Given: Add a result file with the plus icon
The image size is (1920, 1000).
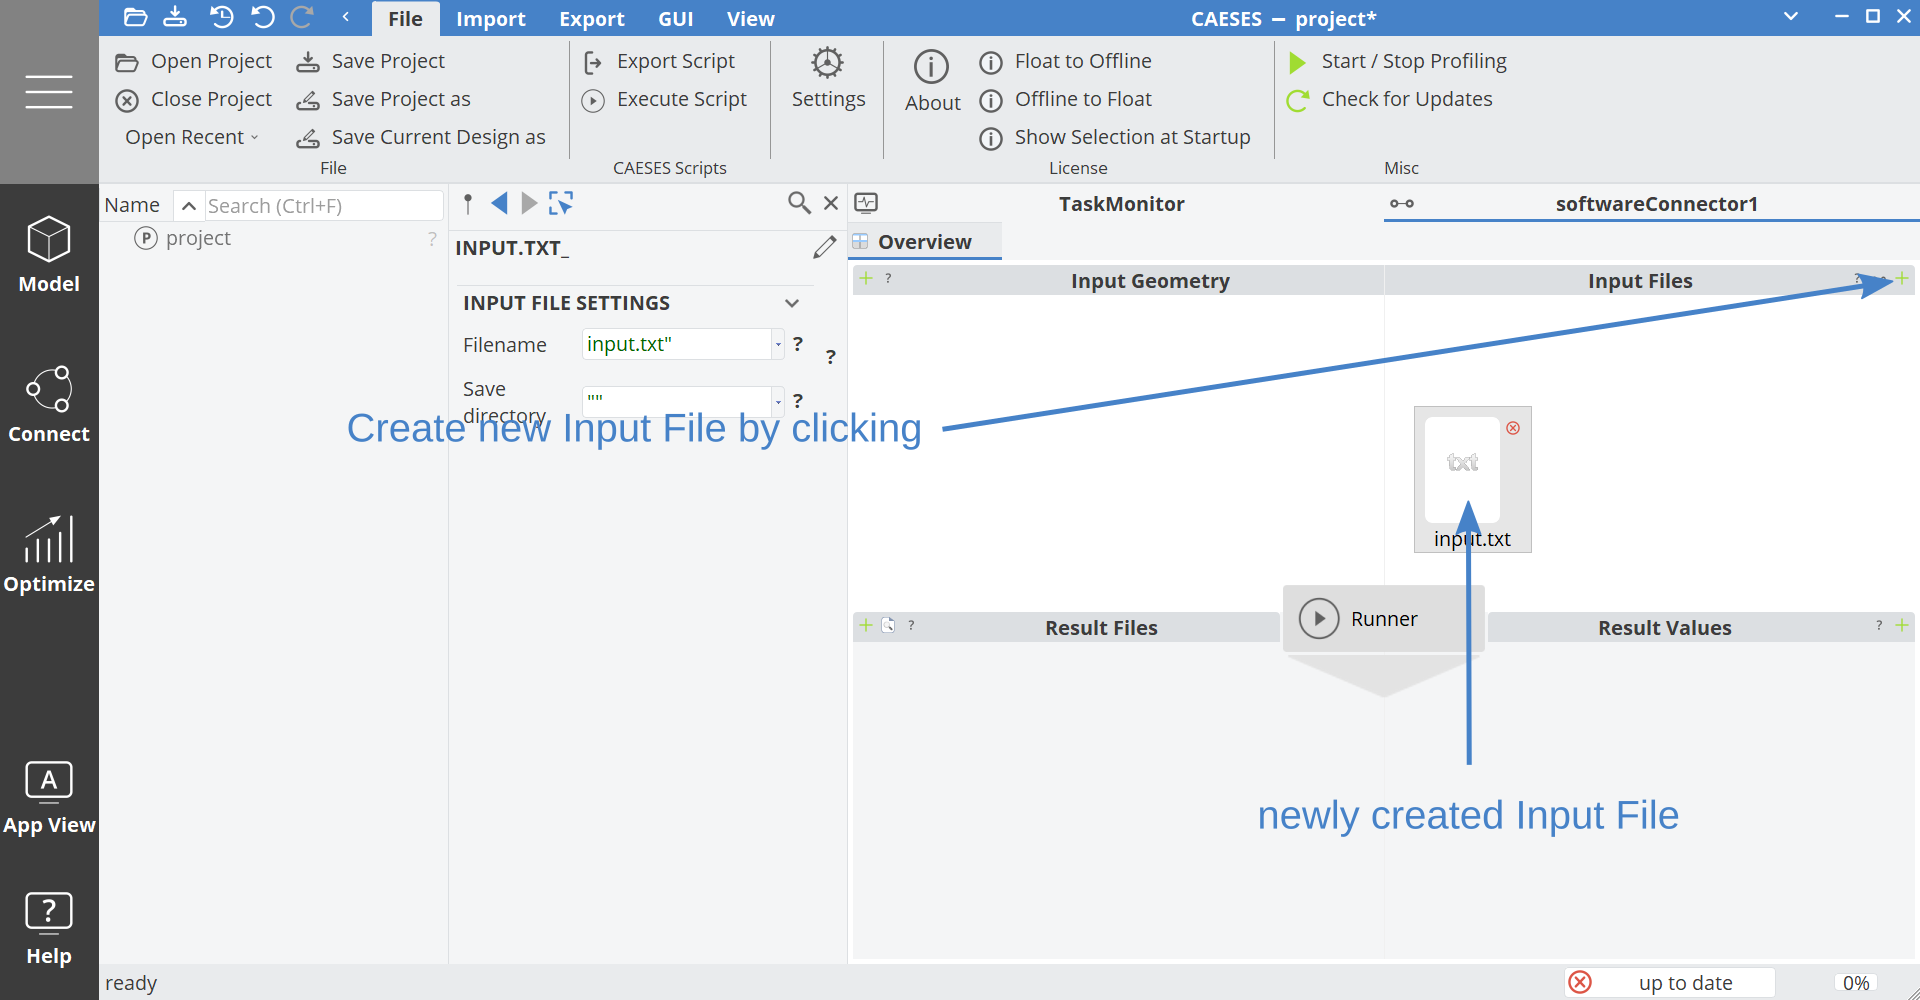Looking at the screenshot, I should click(x=866, y=625).
